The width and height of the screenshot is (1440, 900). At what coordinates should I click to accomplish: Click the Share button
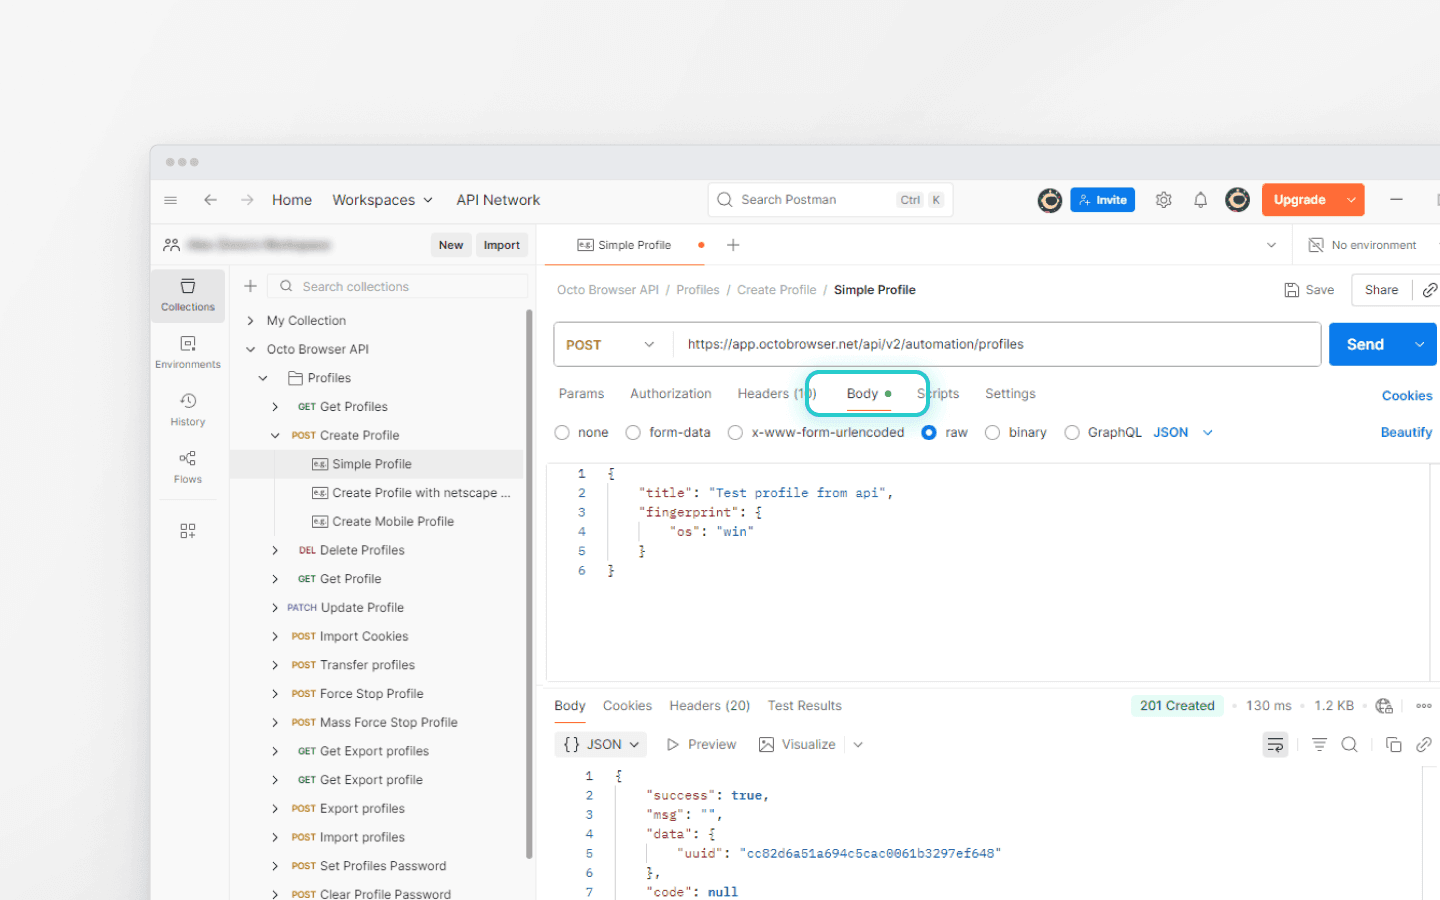coord(1382,290)
